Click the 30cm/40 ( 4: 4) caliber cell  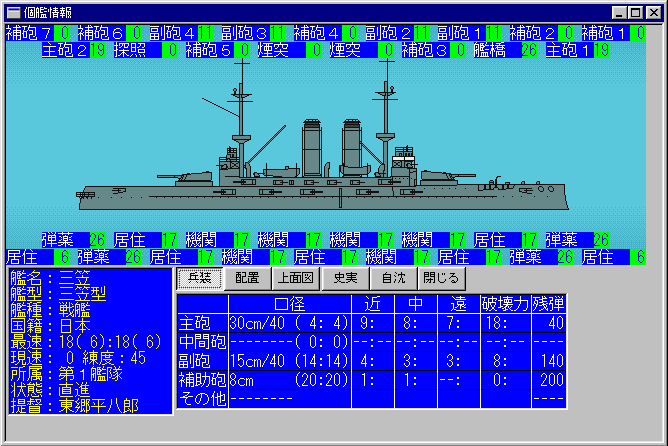pyautogui.click(x=290, y=323)
